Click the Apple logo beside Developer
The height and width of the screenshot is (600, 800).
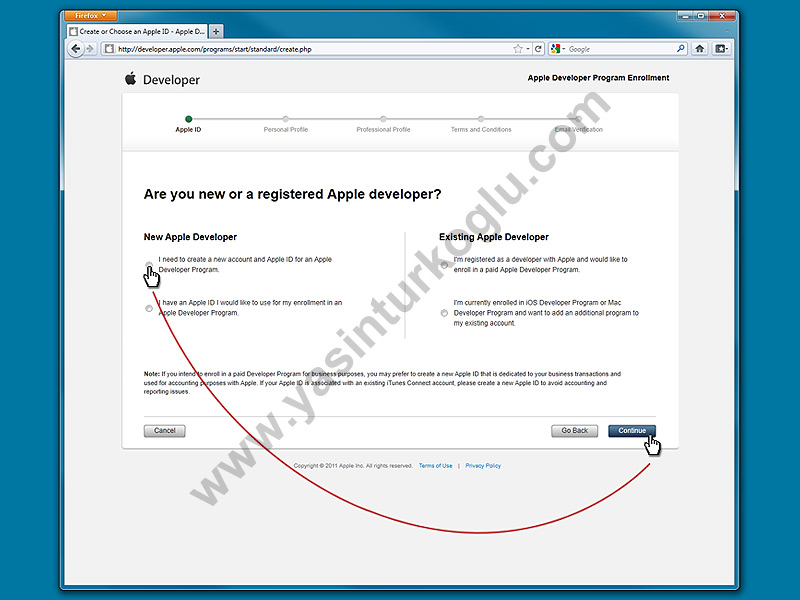[x=131, y=79]
